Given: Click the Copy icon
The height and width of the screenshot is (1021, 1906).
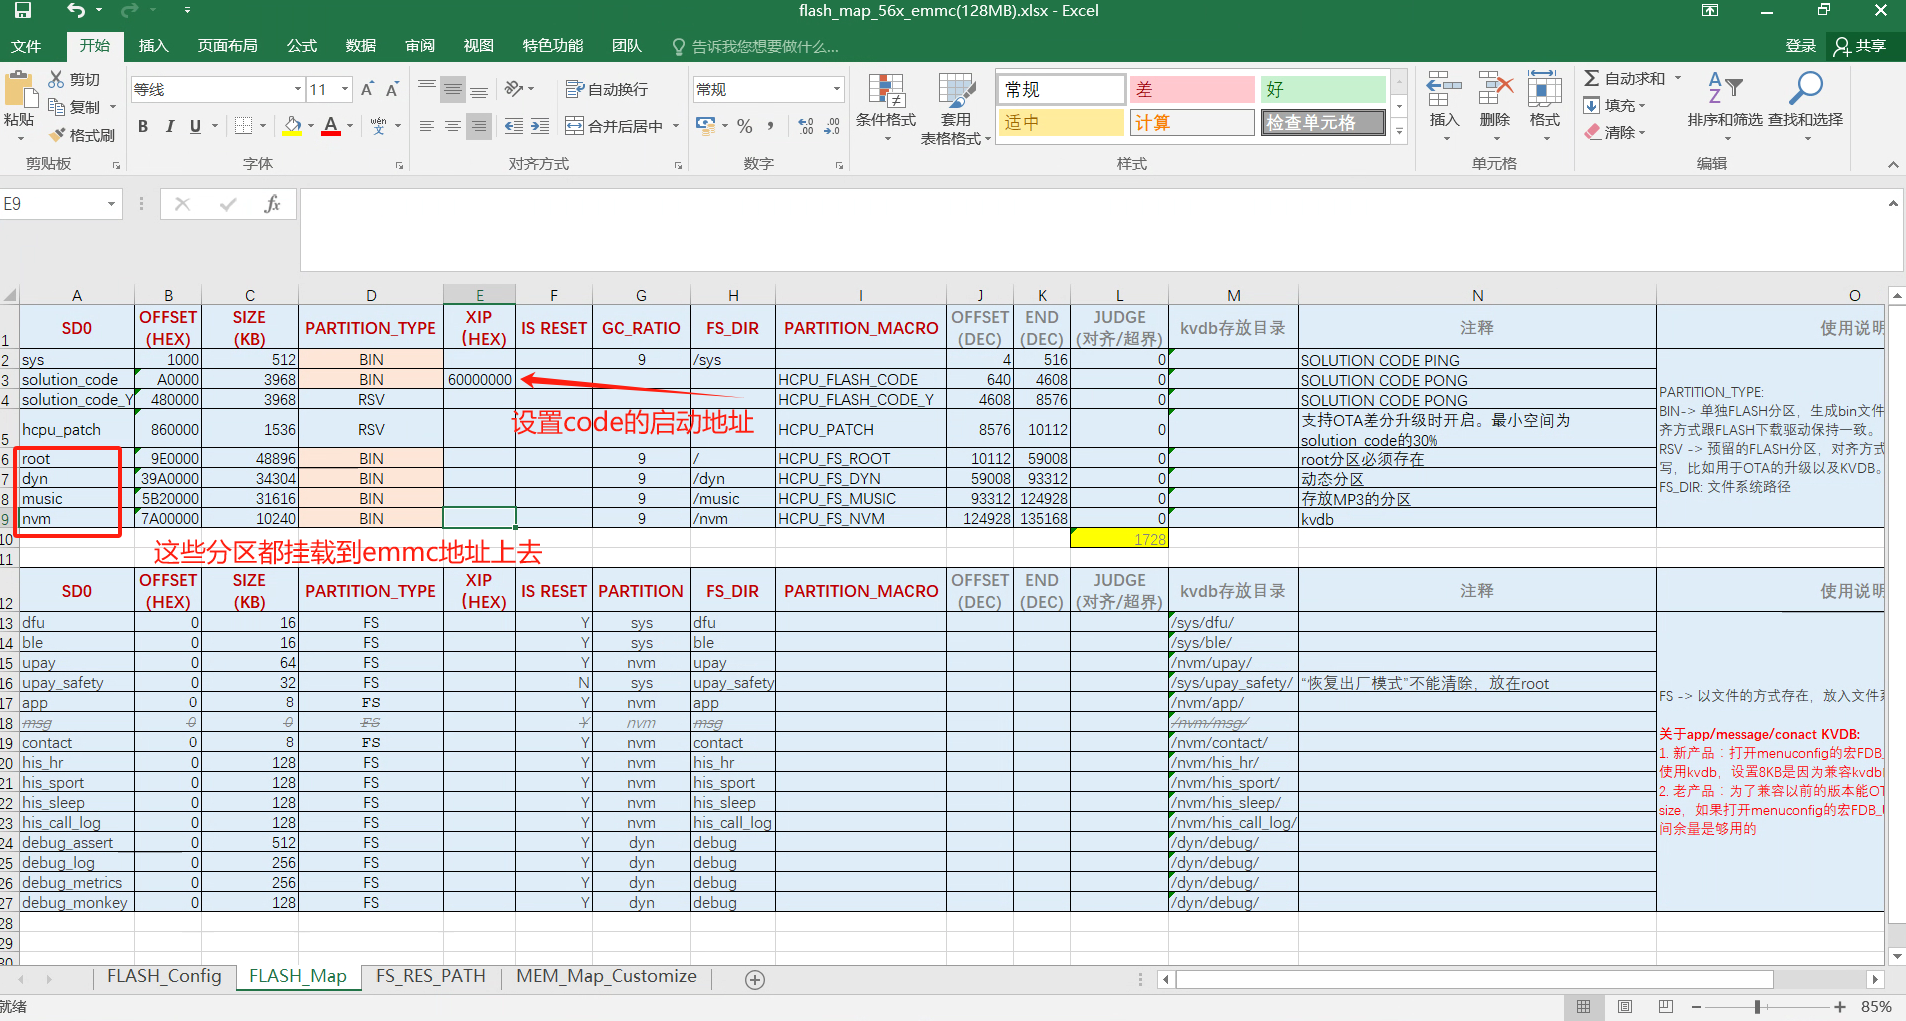Looking at the screenshot, I should [x=56, y=106].
